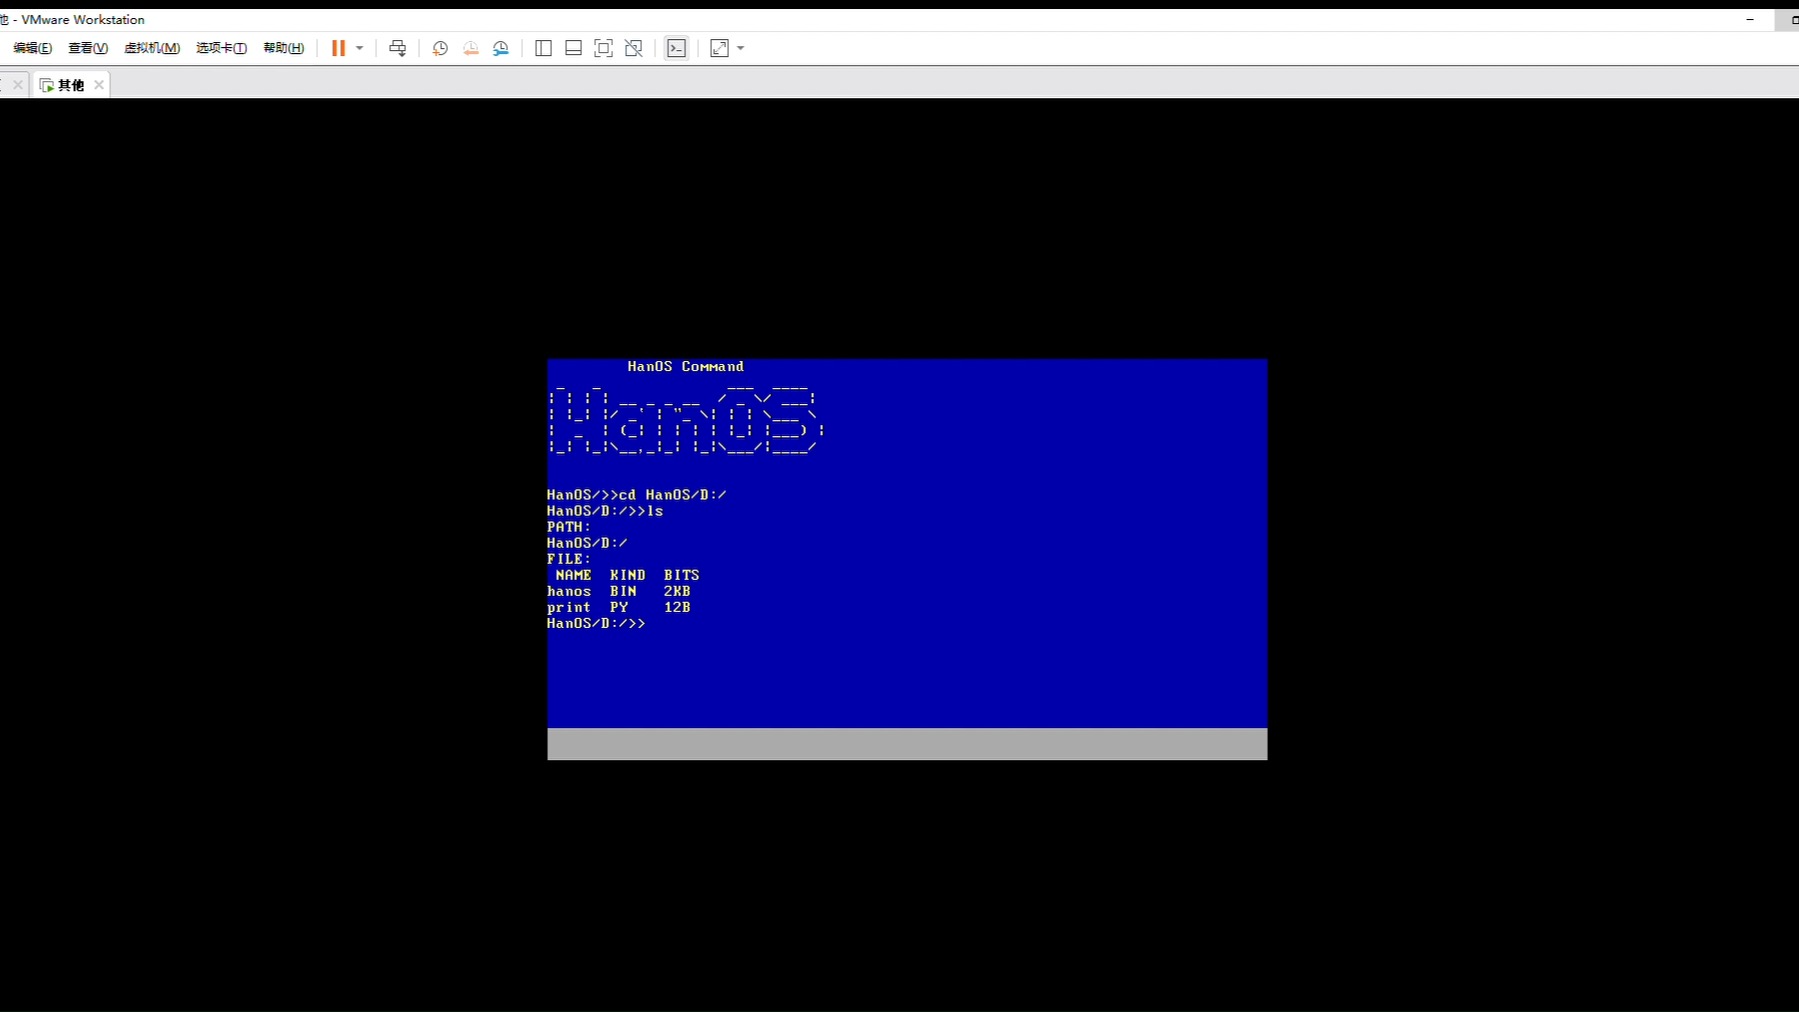
Task: Minimize the VMware Workstation window
Action: coord(1750,19)
